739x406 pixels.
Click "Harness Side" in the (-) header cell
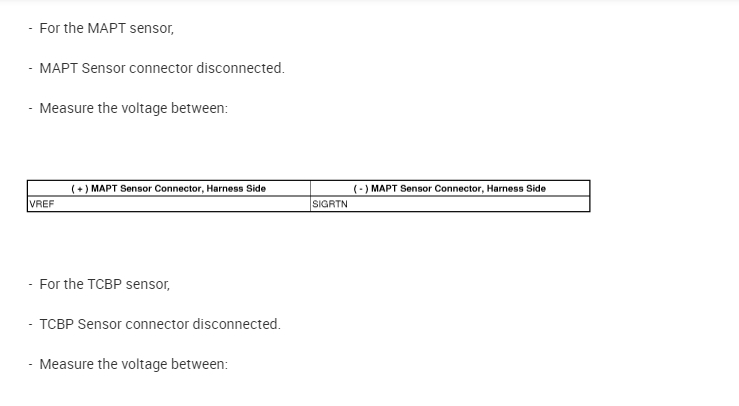pos(516,188)
